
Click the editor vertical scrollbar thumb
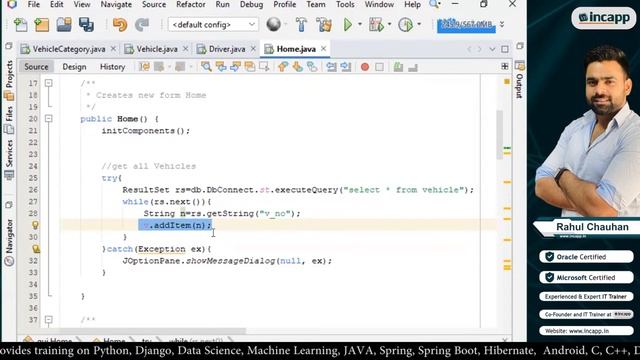pyautogui.click(x=500, y=135)
